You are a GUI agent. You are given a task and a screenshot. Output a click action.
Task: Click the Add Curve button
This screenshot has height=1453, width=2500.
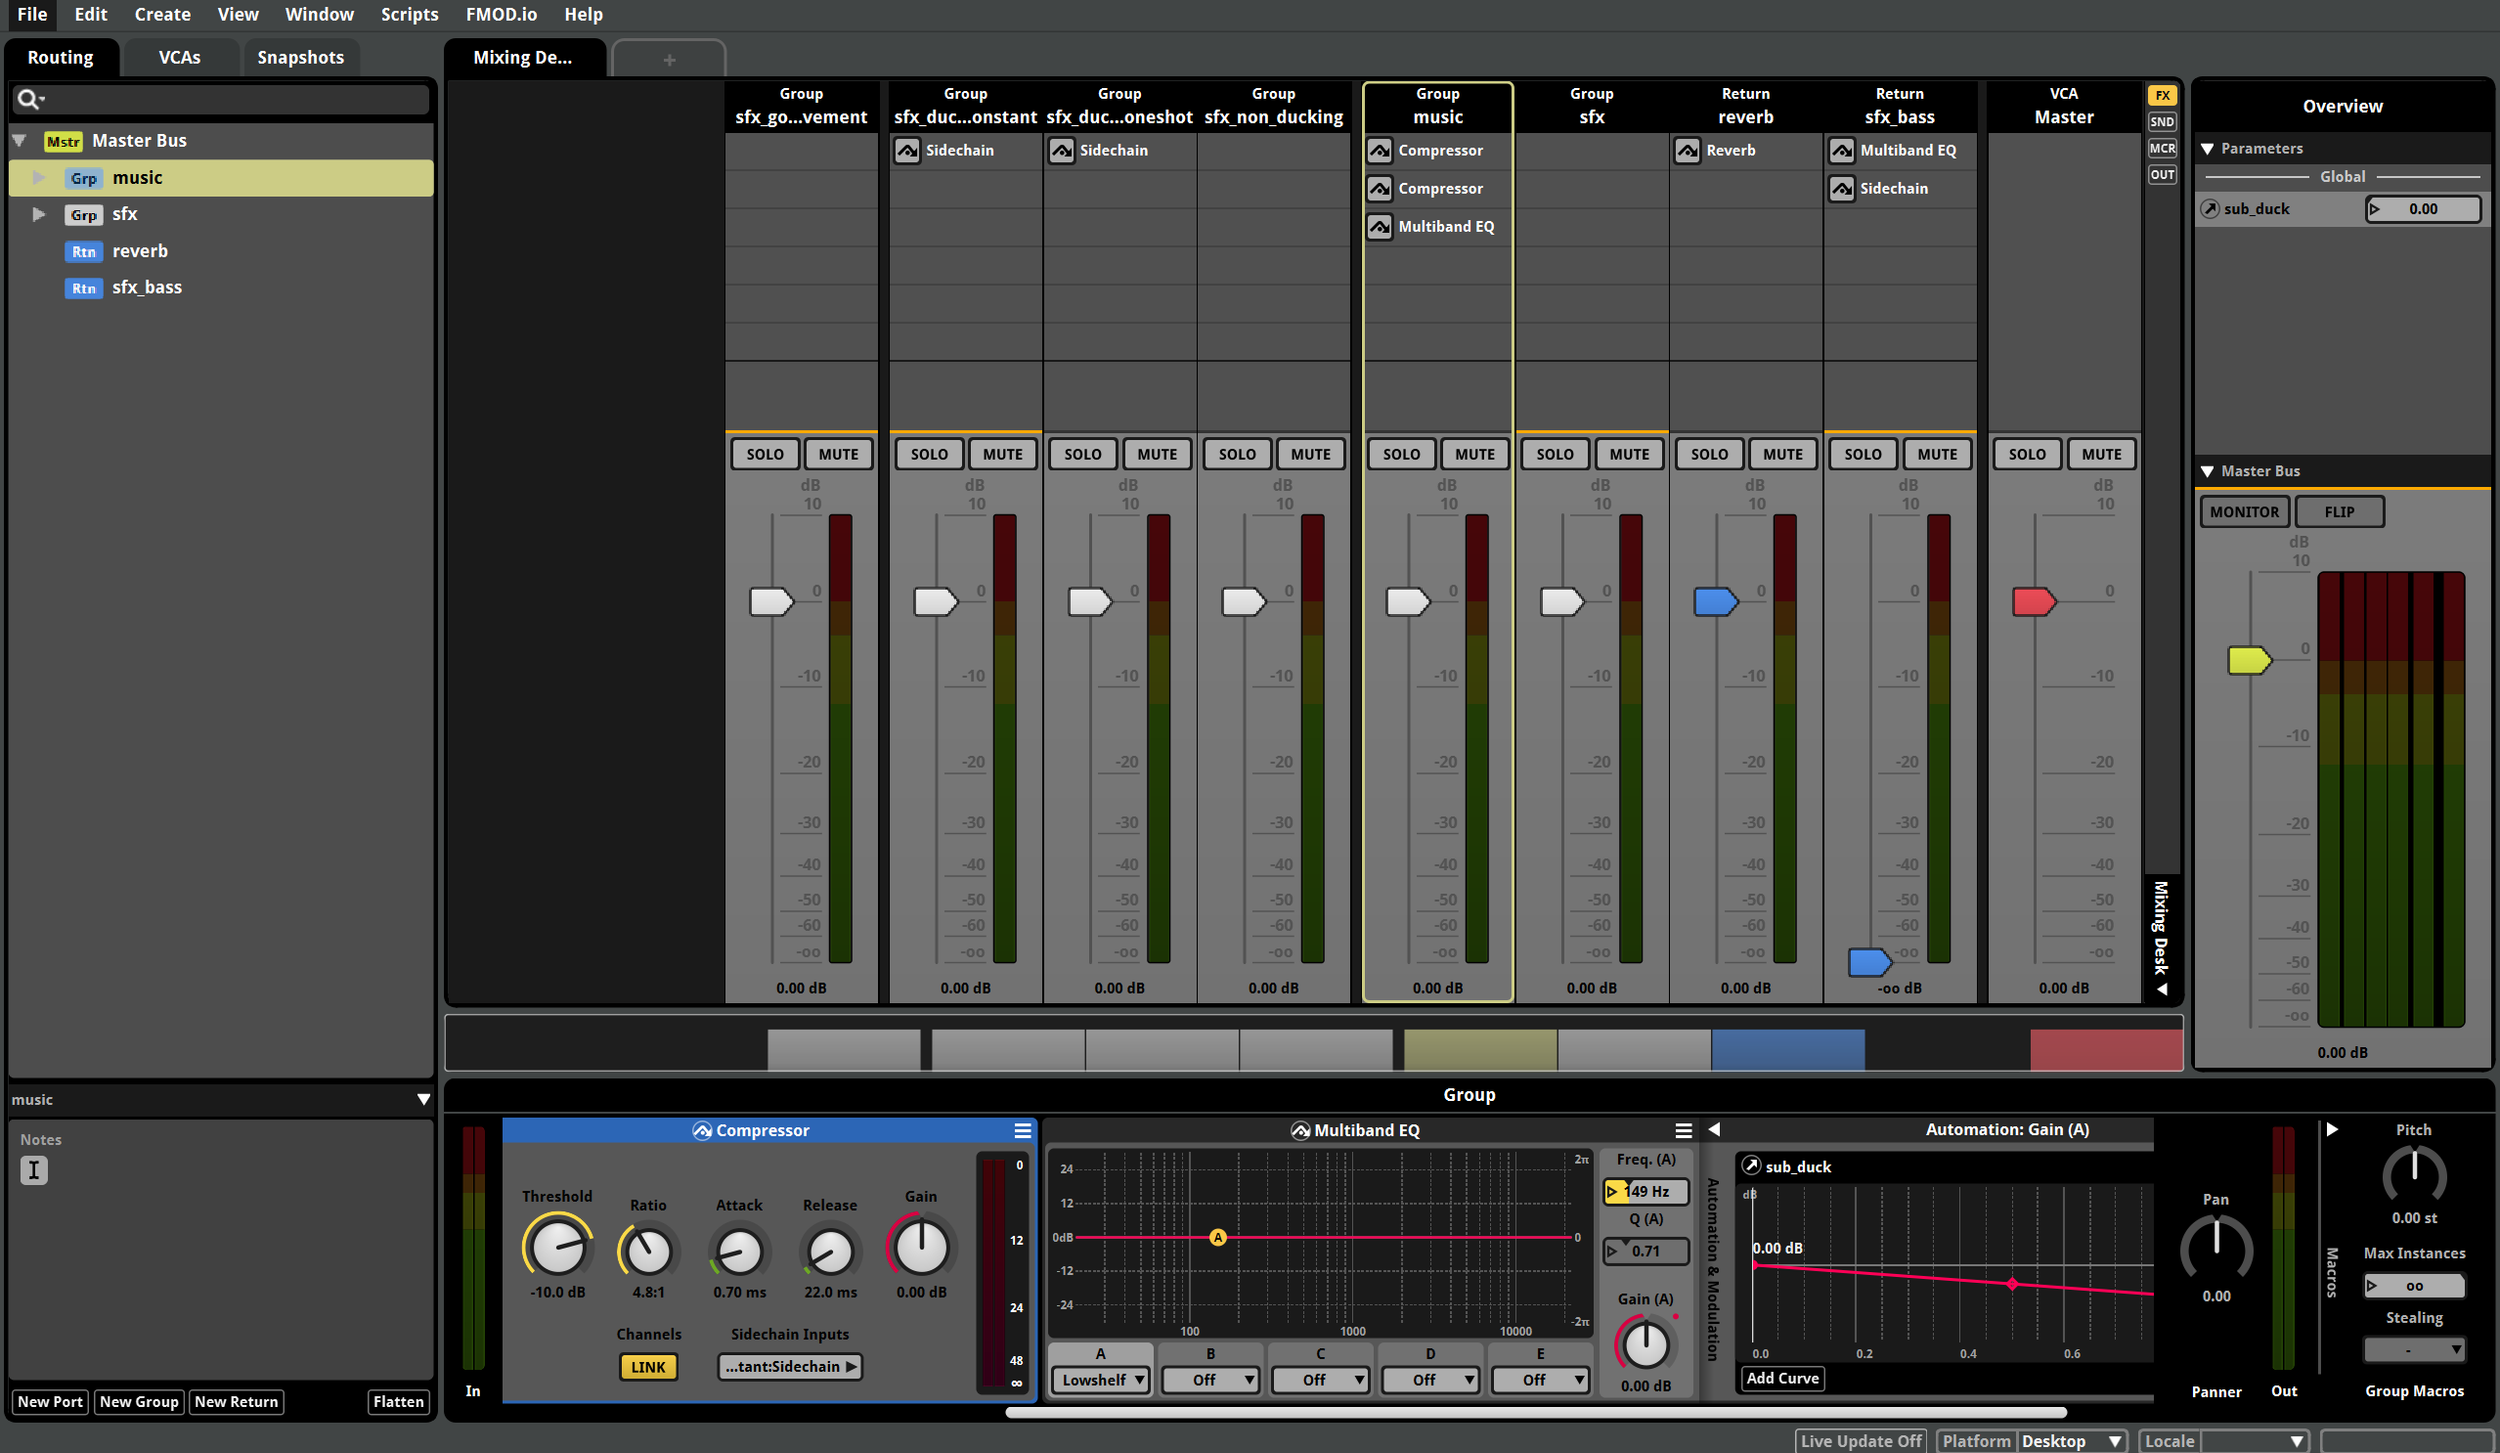[1782, 1378]
